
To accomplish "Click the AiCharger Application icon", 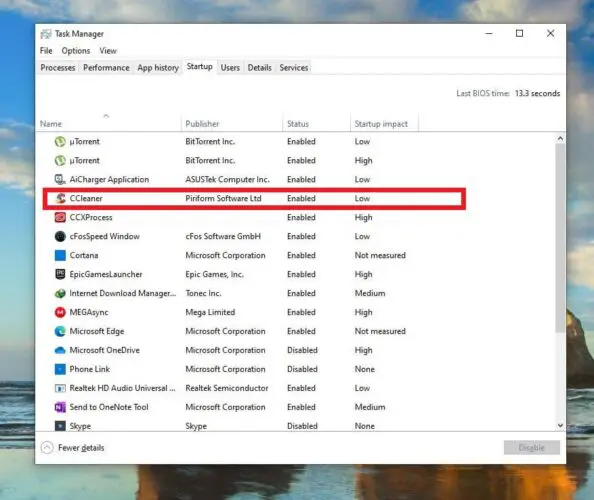I will click(x=60, y=180).
